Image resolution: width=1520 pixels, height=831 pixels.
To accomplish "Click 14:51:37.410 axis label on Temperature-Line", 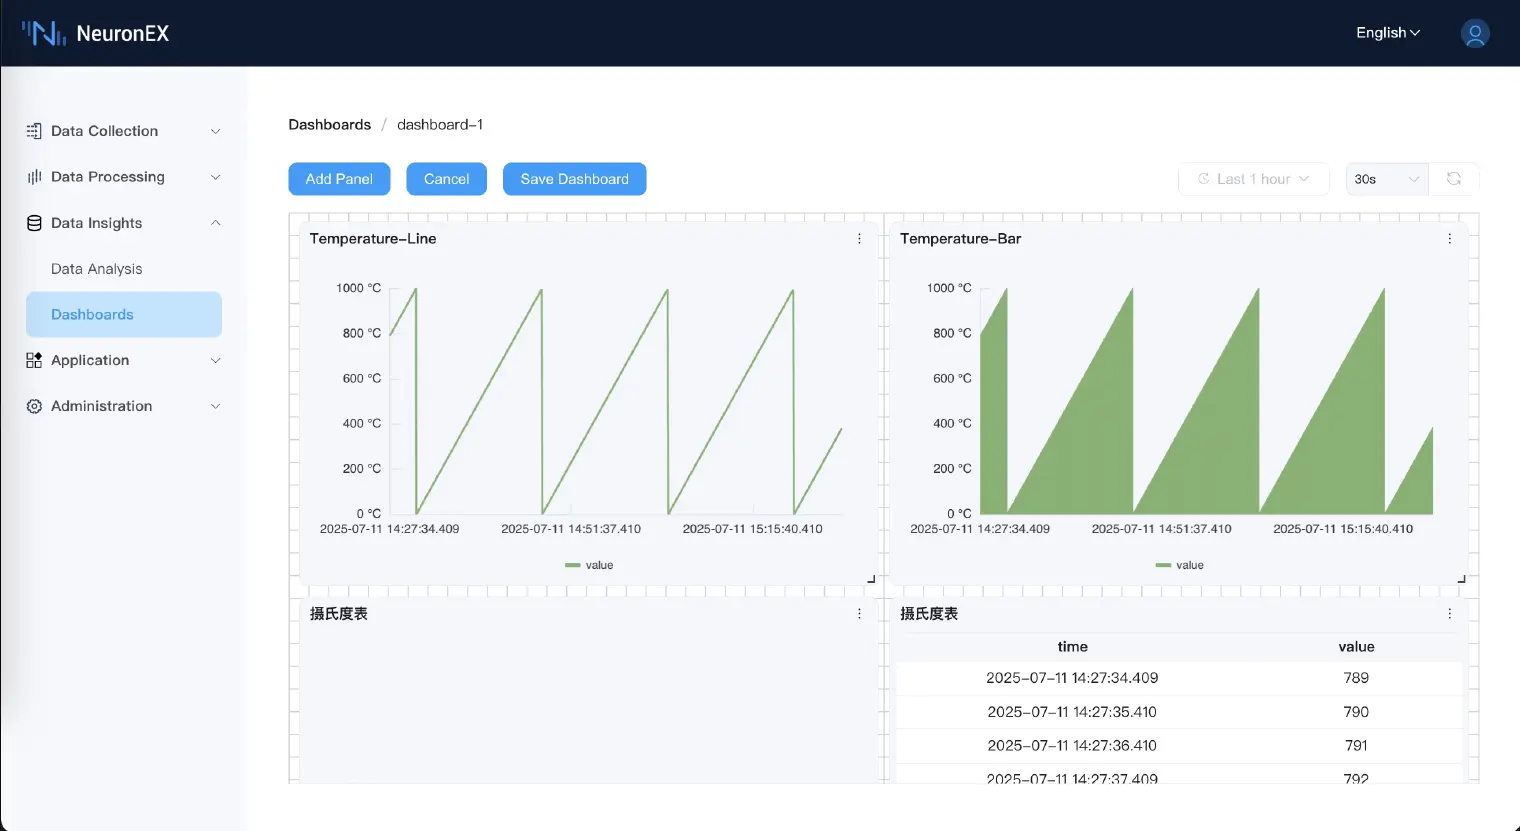I will pos(571,529).
